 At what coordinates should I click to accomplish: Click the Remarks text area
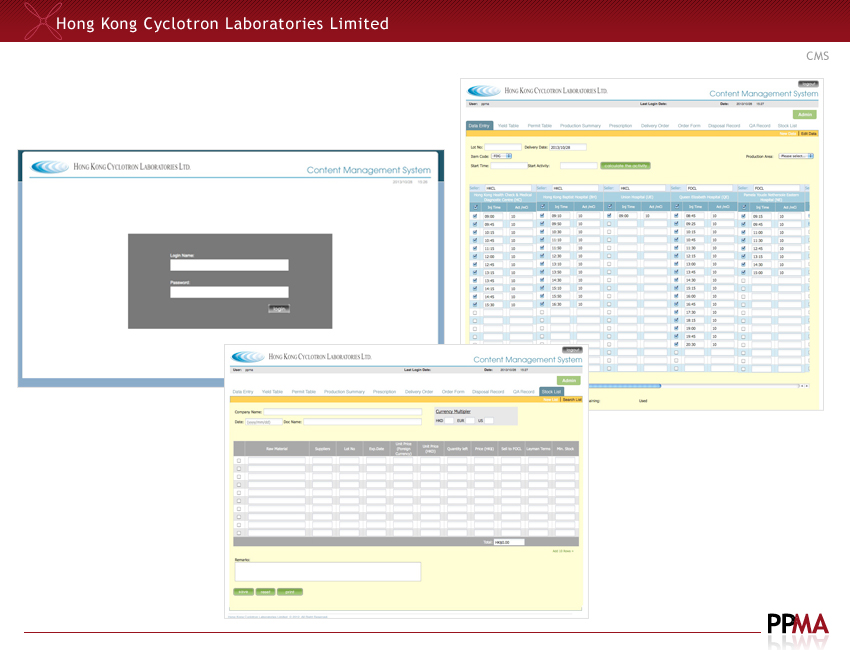pyautogui.click(x=328, y=572)
